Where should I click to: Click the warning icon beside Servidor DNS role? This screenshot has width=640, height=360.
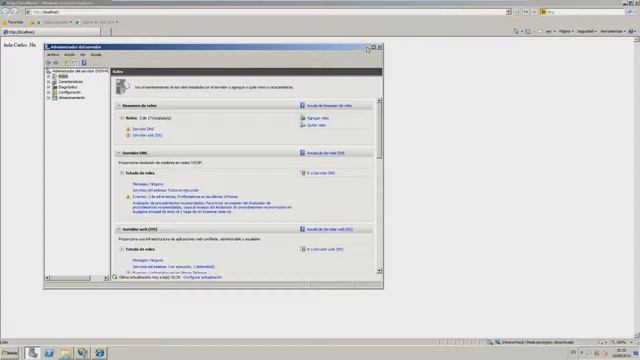128,129
